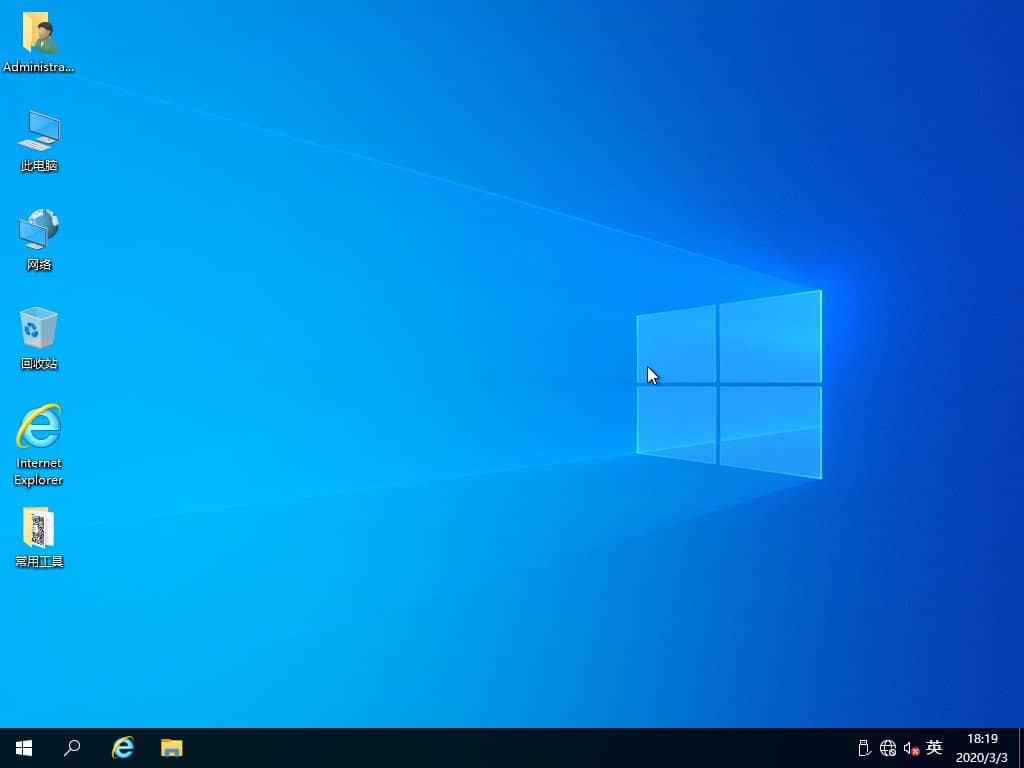1024x768 pixels.
Task: Switch input language using the 英 indicator
Action: pyautogui.click(x=934, y=747)
